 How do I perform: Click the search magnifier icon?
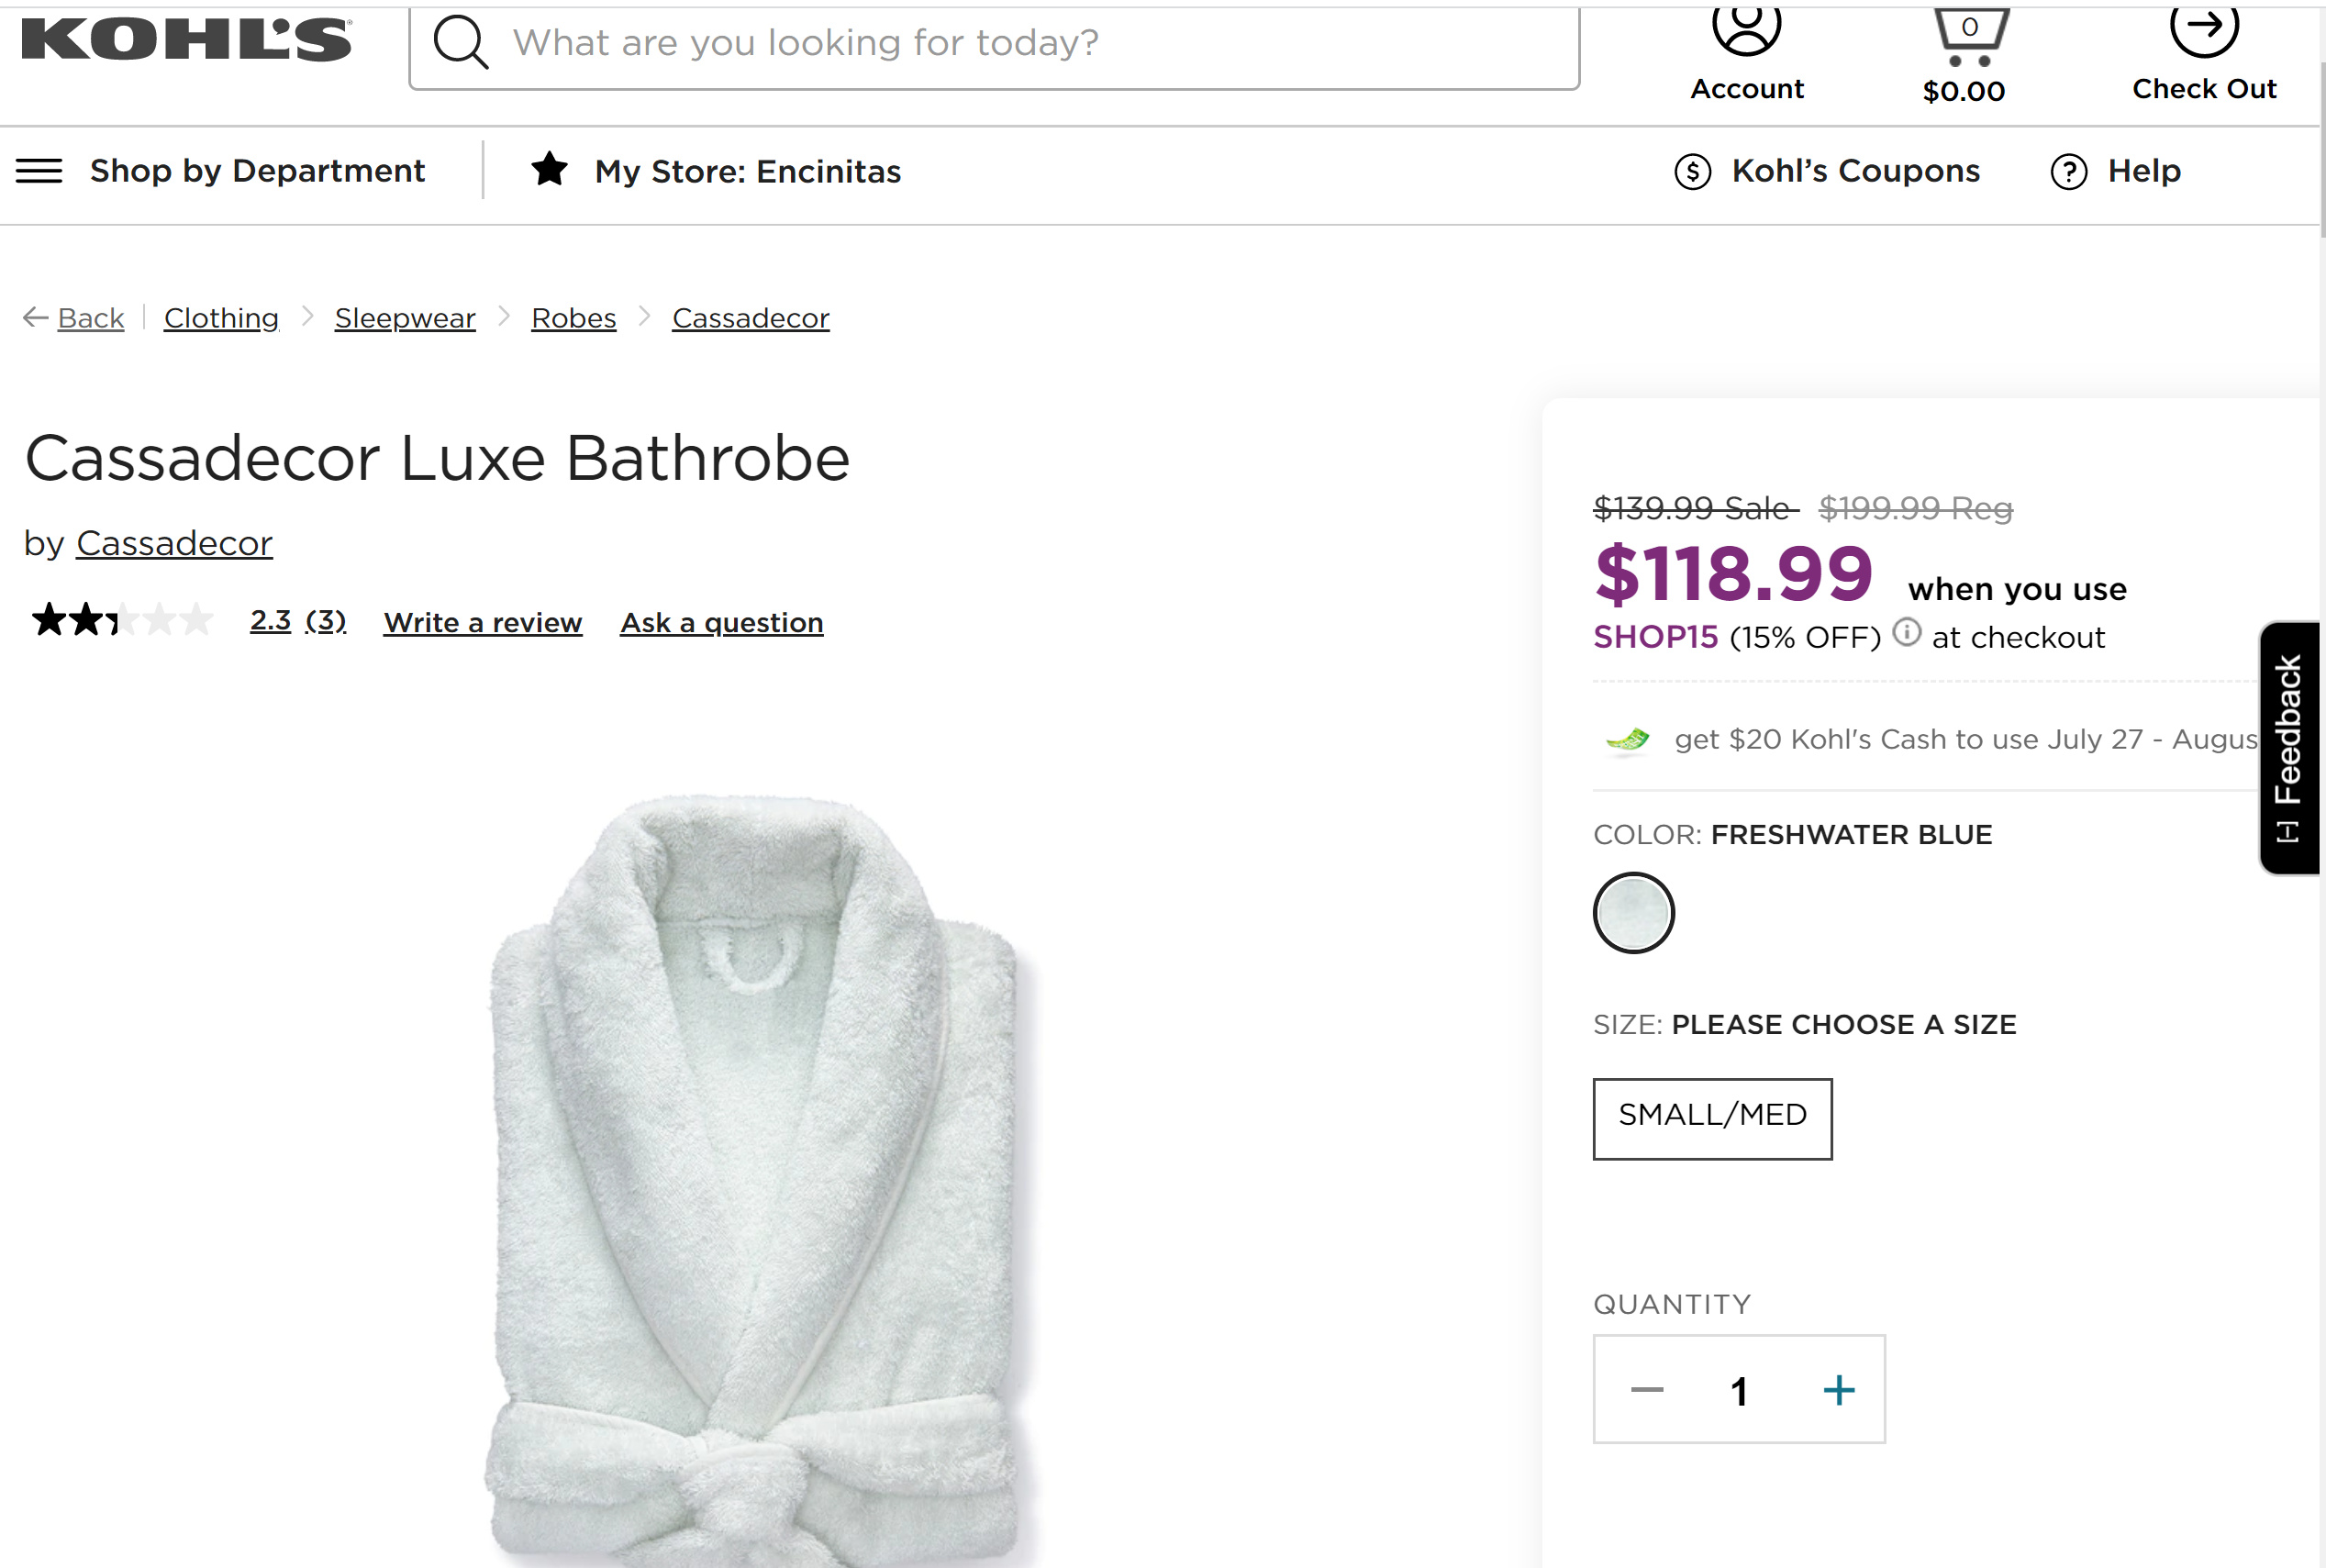coord(460,43)
